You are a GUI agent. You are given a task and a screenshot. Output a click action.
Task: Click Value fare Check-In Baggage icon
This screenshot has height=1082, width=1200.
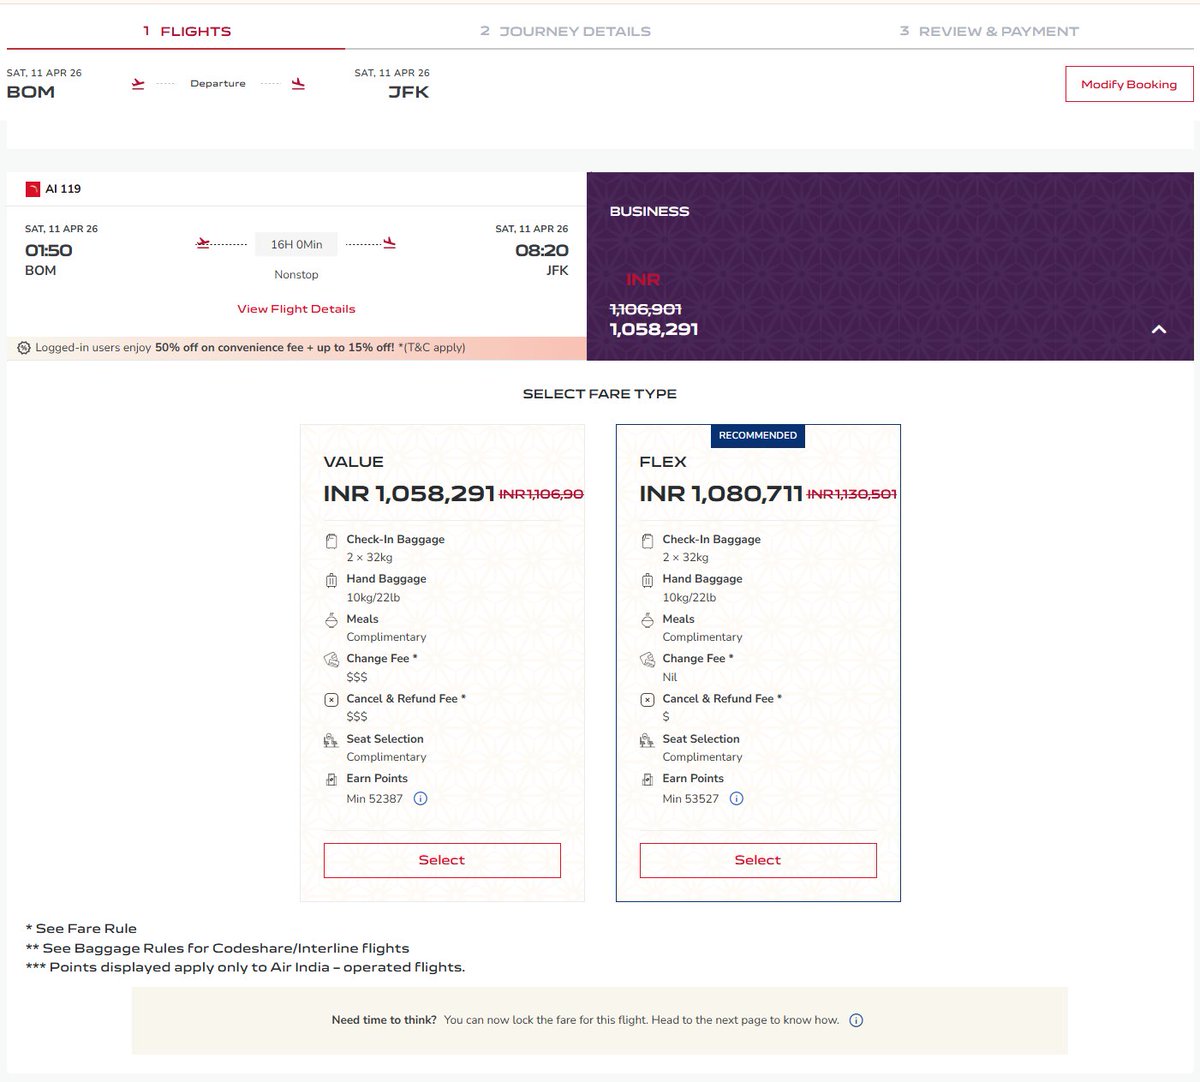tap(332, 541)
